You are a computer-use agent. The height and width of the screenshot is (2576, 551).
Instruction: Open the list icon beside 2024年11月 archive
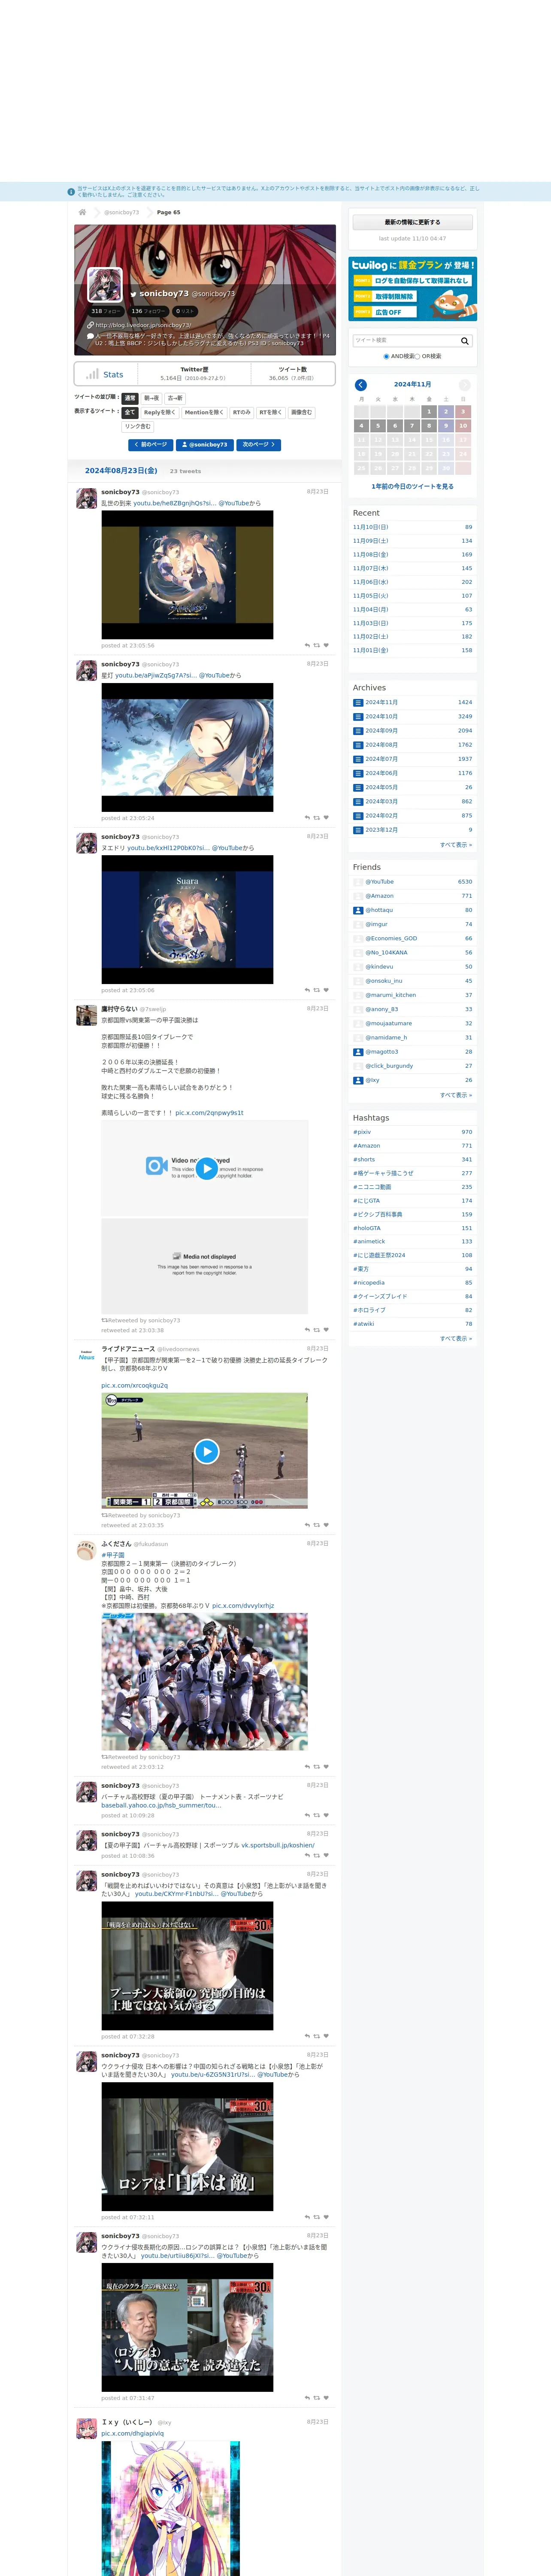pyautogui.click(x=358, y=702)
